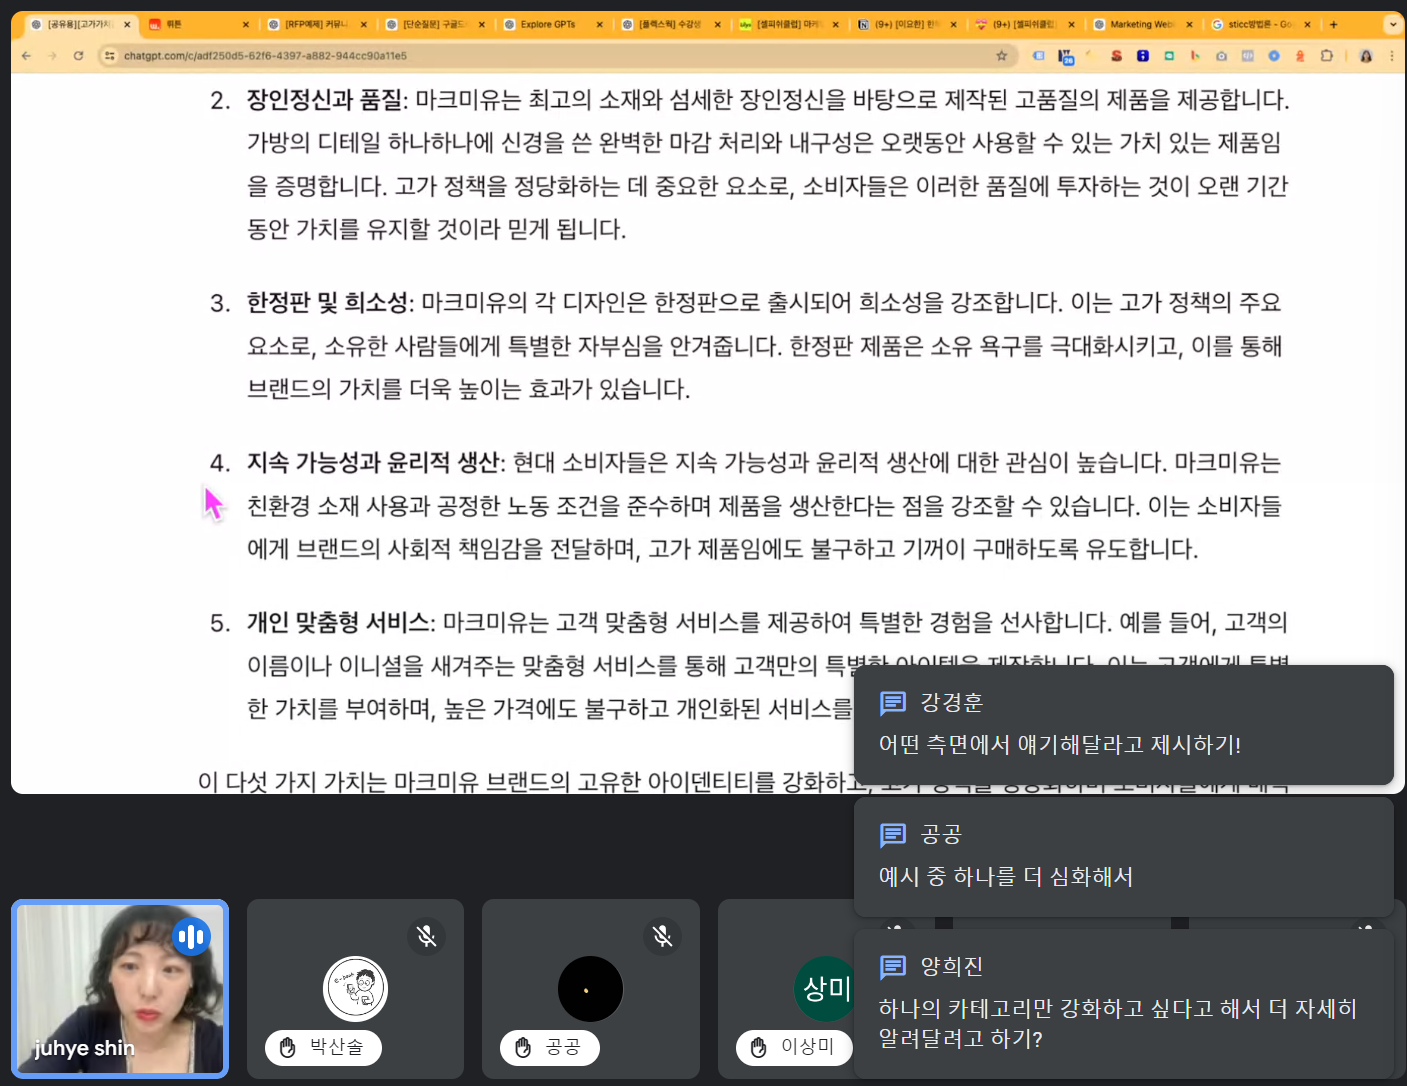Open a new browser tab
1407x1086 pixels.
[x=1333, y=24]
